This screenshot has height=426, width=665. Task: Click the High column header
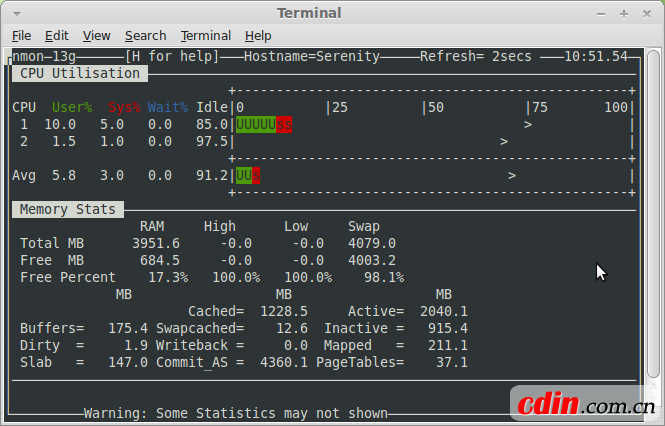pos(220,227)
